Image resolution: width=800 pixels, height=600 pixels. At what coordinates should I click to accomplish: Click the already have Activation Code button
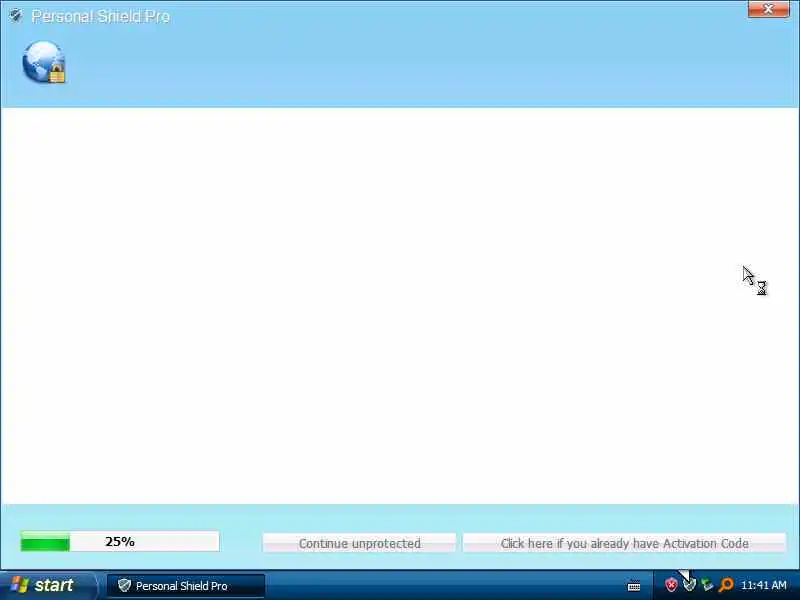tap(624, 543)
